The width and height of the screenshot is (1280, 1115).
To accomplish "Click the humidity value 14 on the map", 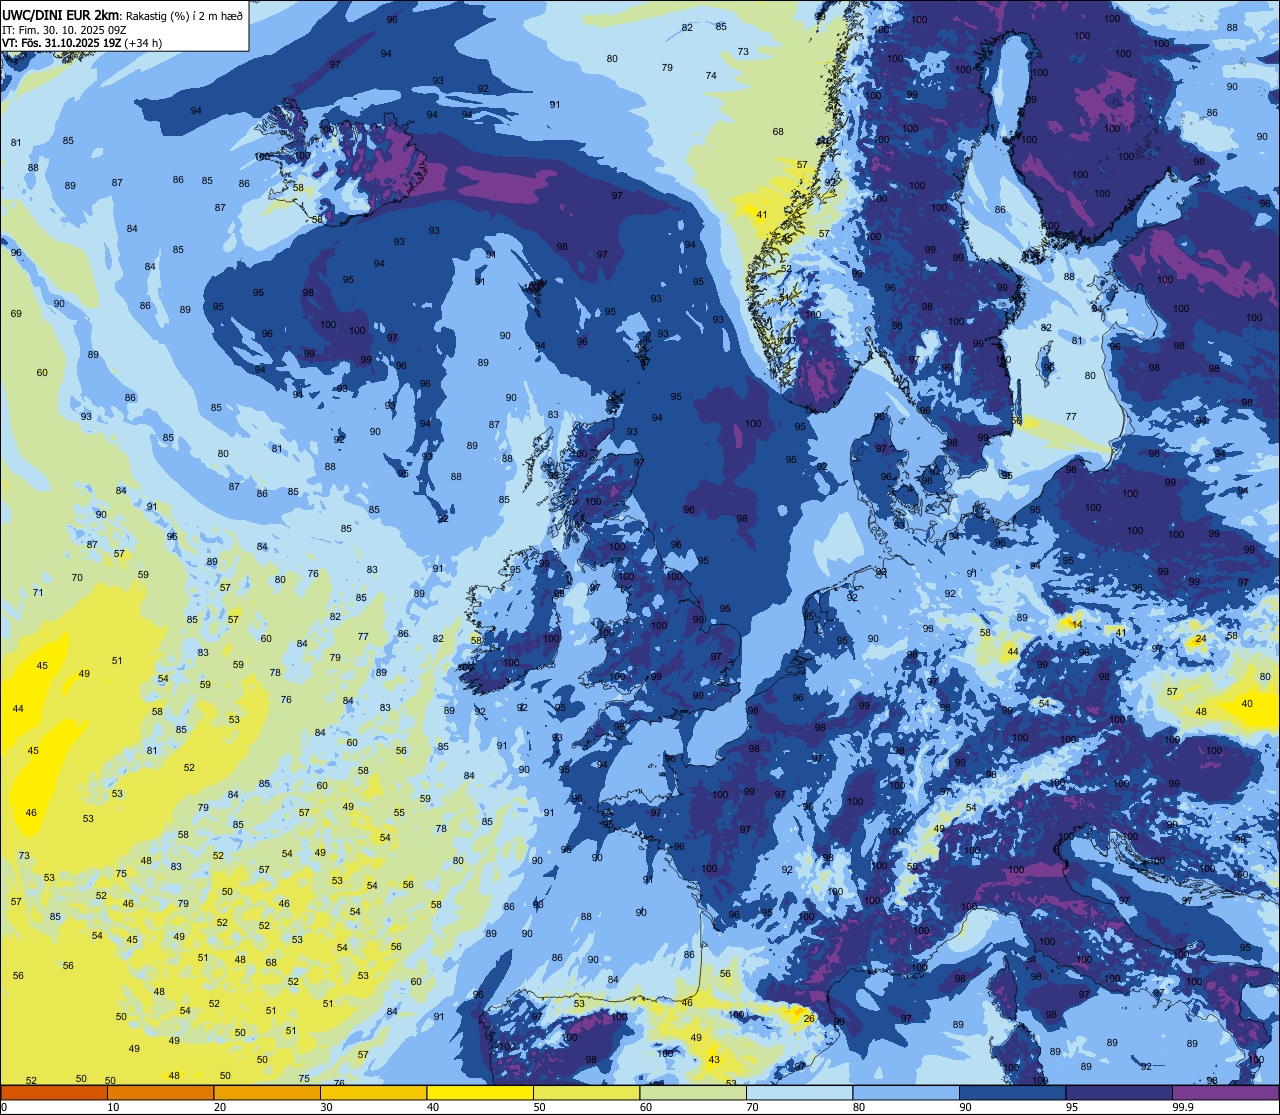I will click(x=1077, y=625).
